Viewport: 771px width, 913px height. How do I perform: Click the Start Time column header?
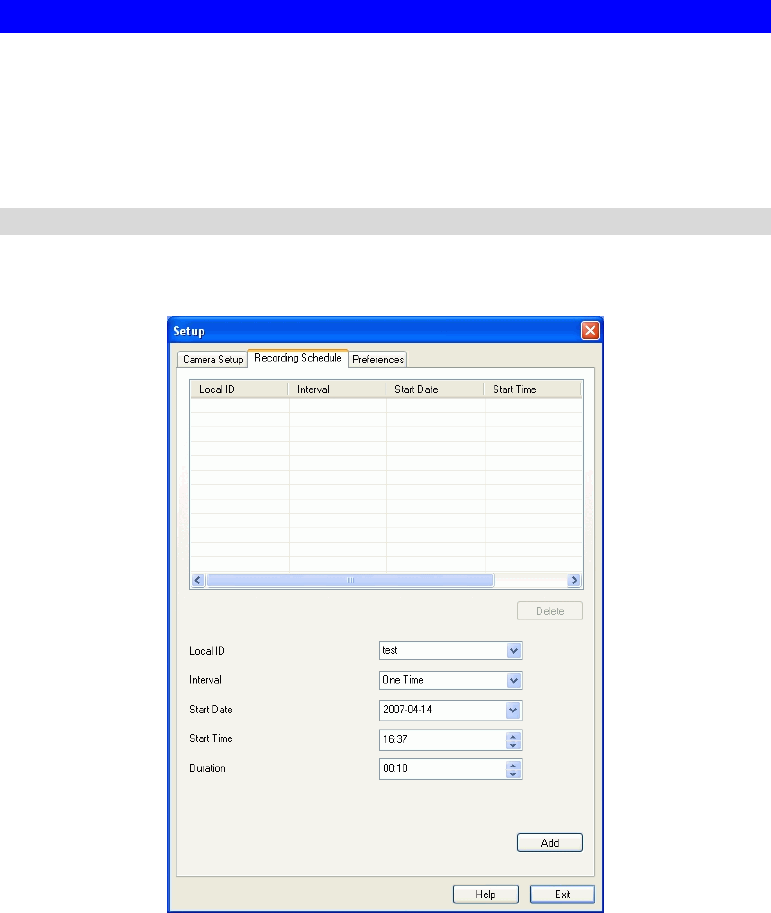tap(533, 390)
